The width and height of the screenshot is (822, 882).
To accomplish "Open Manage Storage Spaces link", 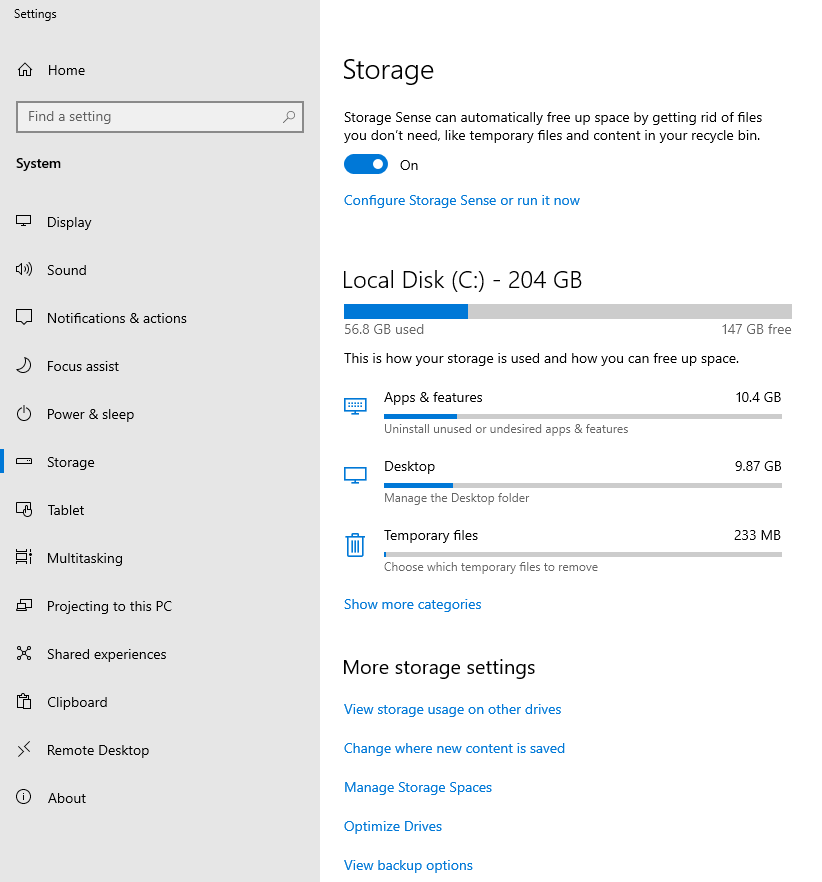I will 417,787.
